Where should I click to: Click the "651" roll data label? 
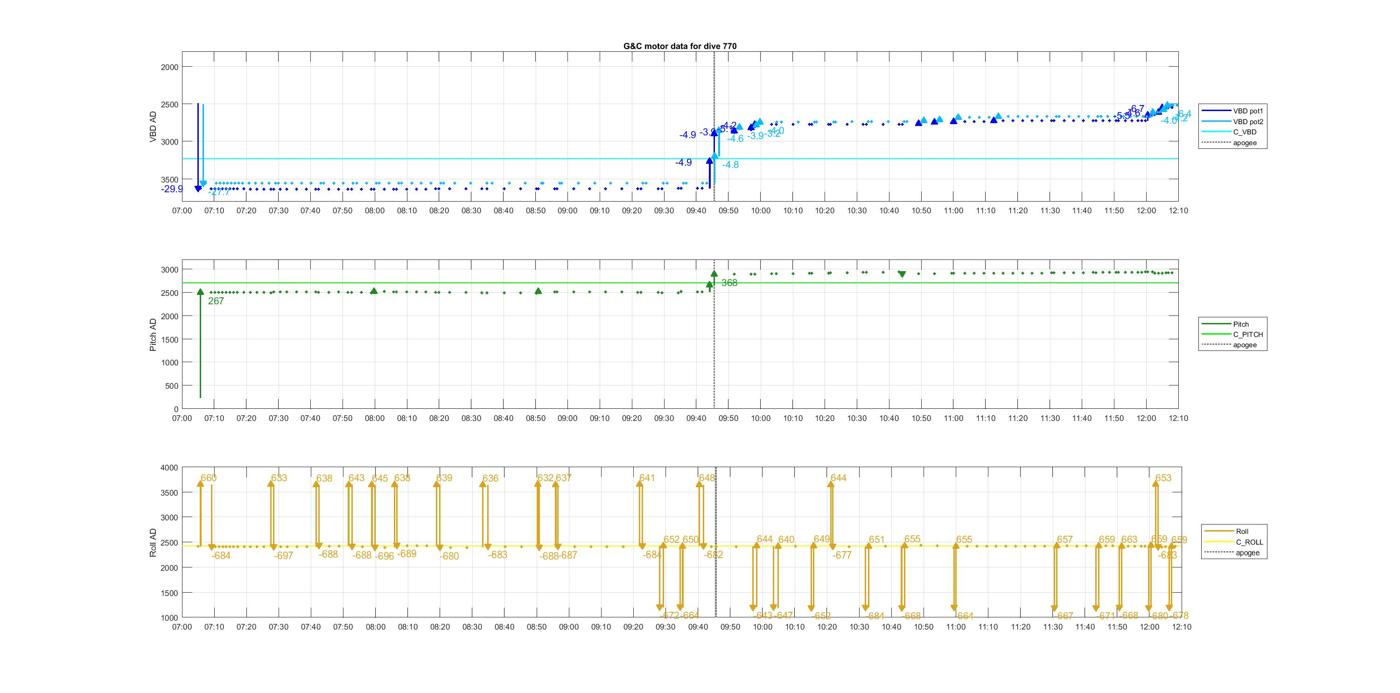(877, 540)
